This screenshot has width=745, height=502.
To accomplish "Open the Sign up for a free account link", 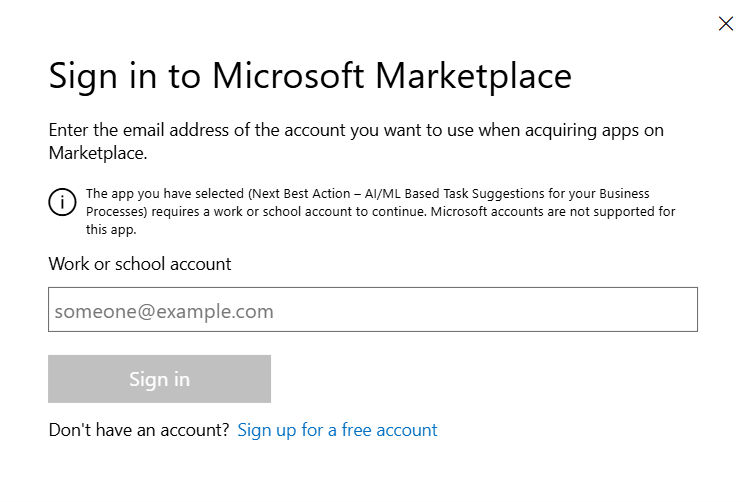I will [x=337, y=430].
